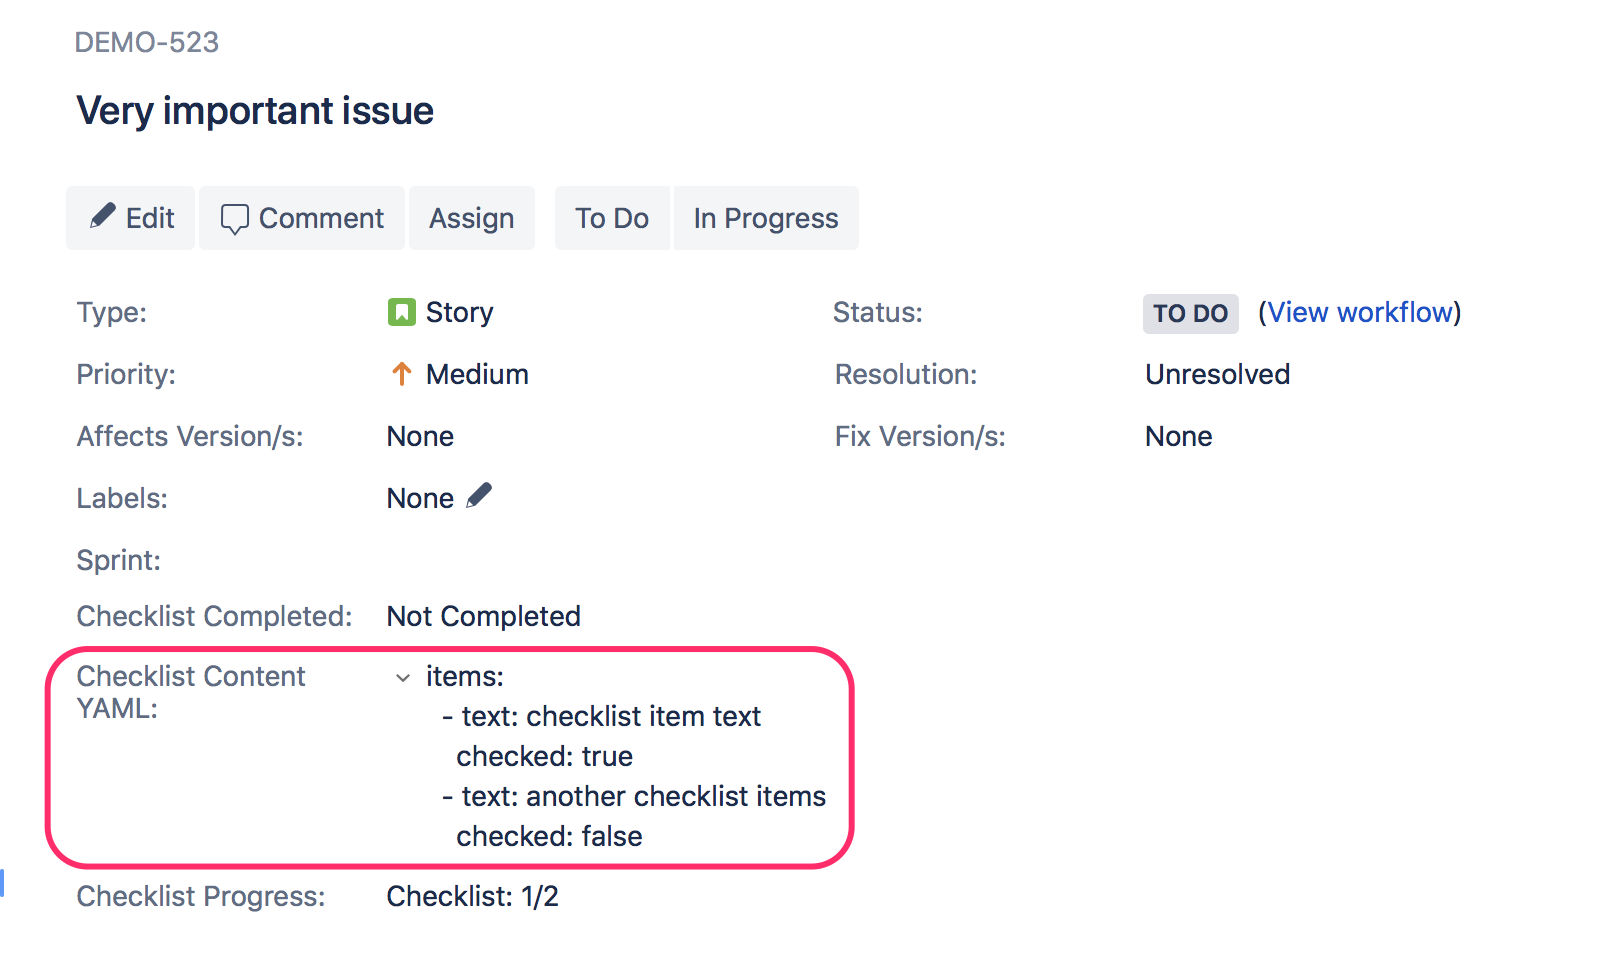
Task: Click the Unresolved resolution value
Action: point(1217,374)
